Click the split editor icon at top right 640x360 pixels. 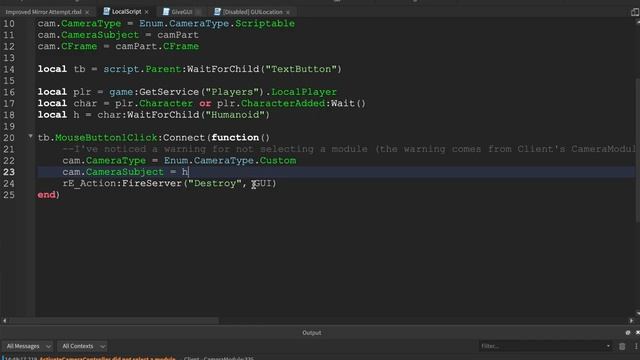(x=635, y=12)
